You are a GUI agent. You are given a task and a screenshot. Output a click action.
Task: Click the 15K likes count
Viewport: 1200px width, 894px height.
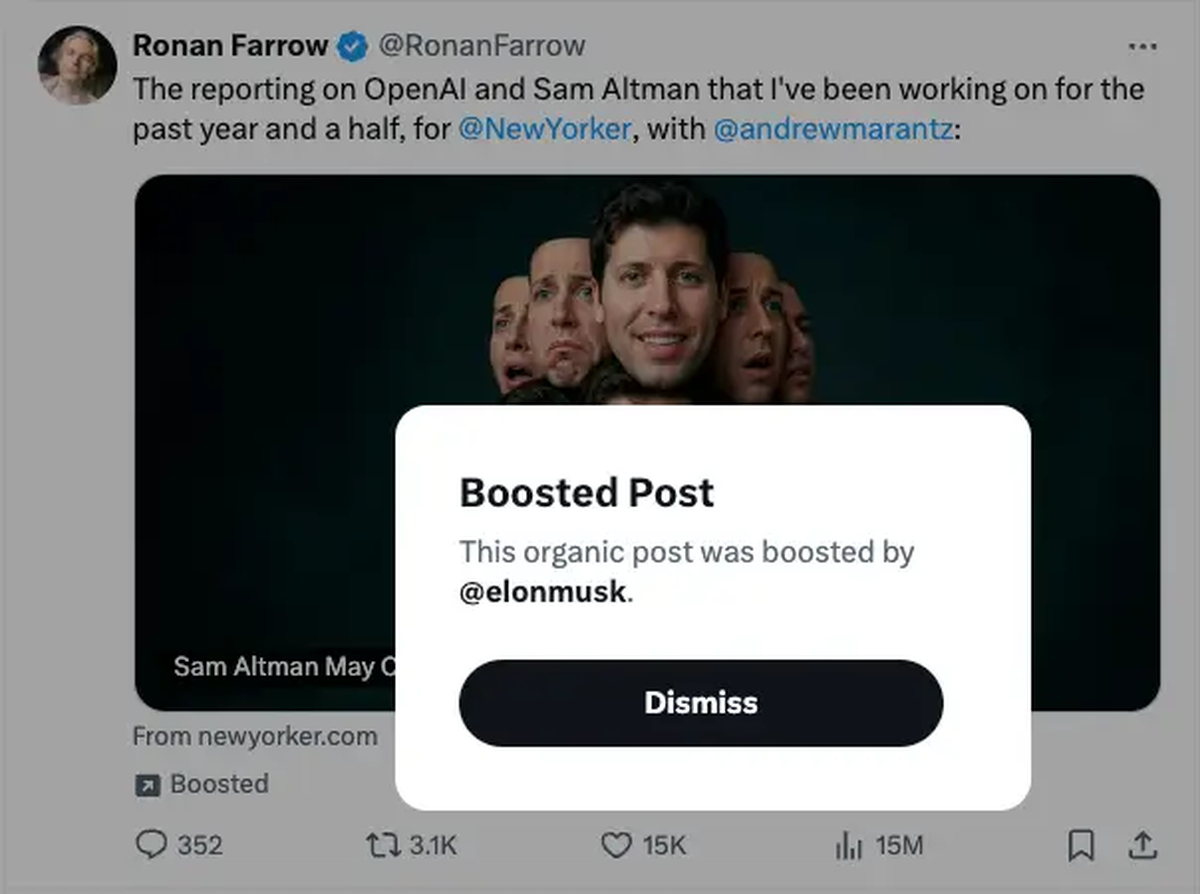point(660,845)
